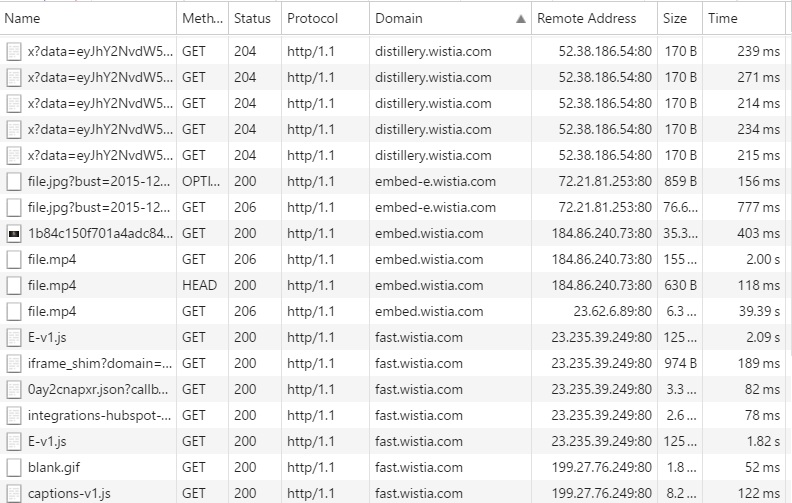
Task: Click the document icon of captions-v1.js
Action: (14, 494)
